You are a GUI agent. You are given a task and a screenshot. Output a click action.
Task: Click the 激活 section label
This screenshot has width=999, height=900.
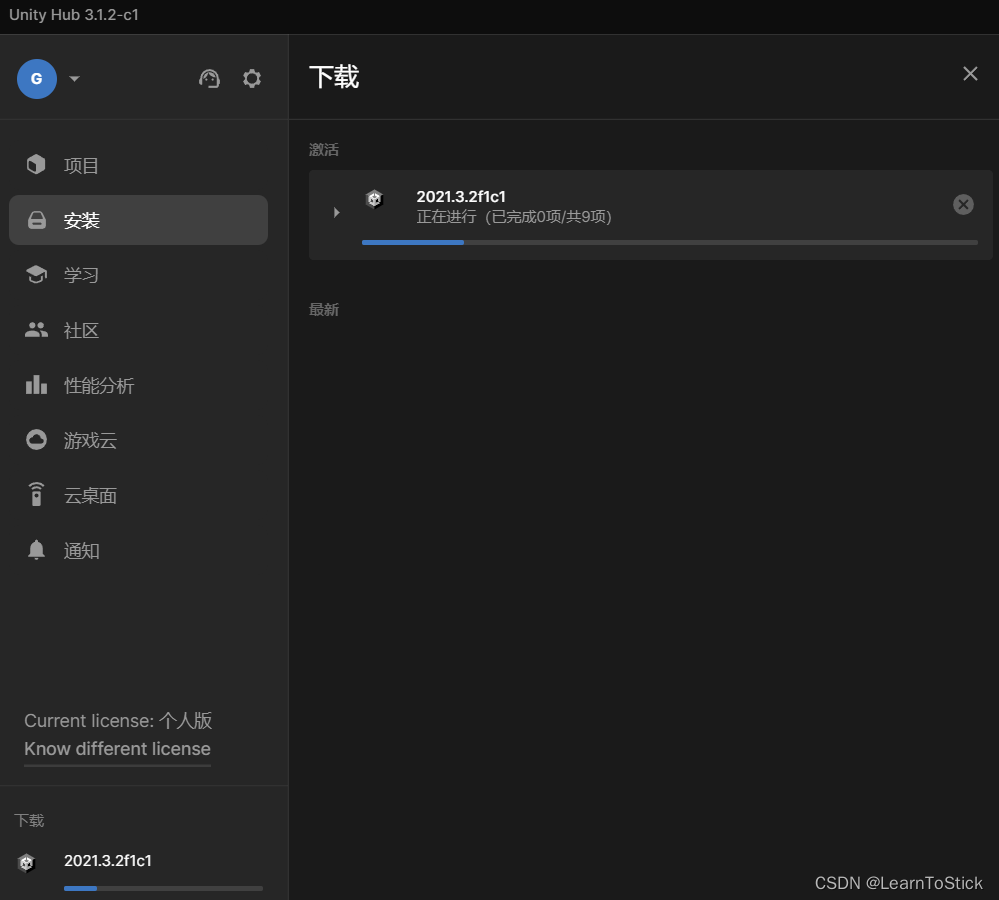tap(324, 150)
